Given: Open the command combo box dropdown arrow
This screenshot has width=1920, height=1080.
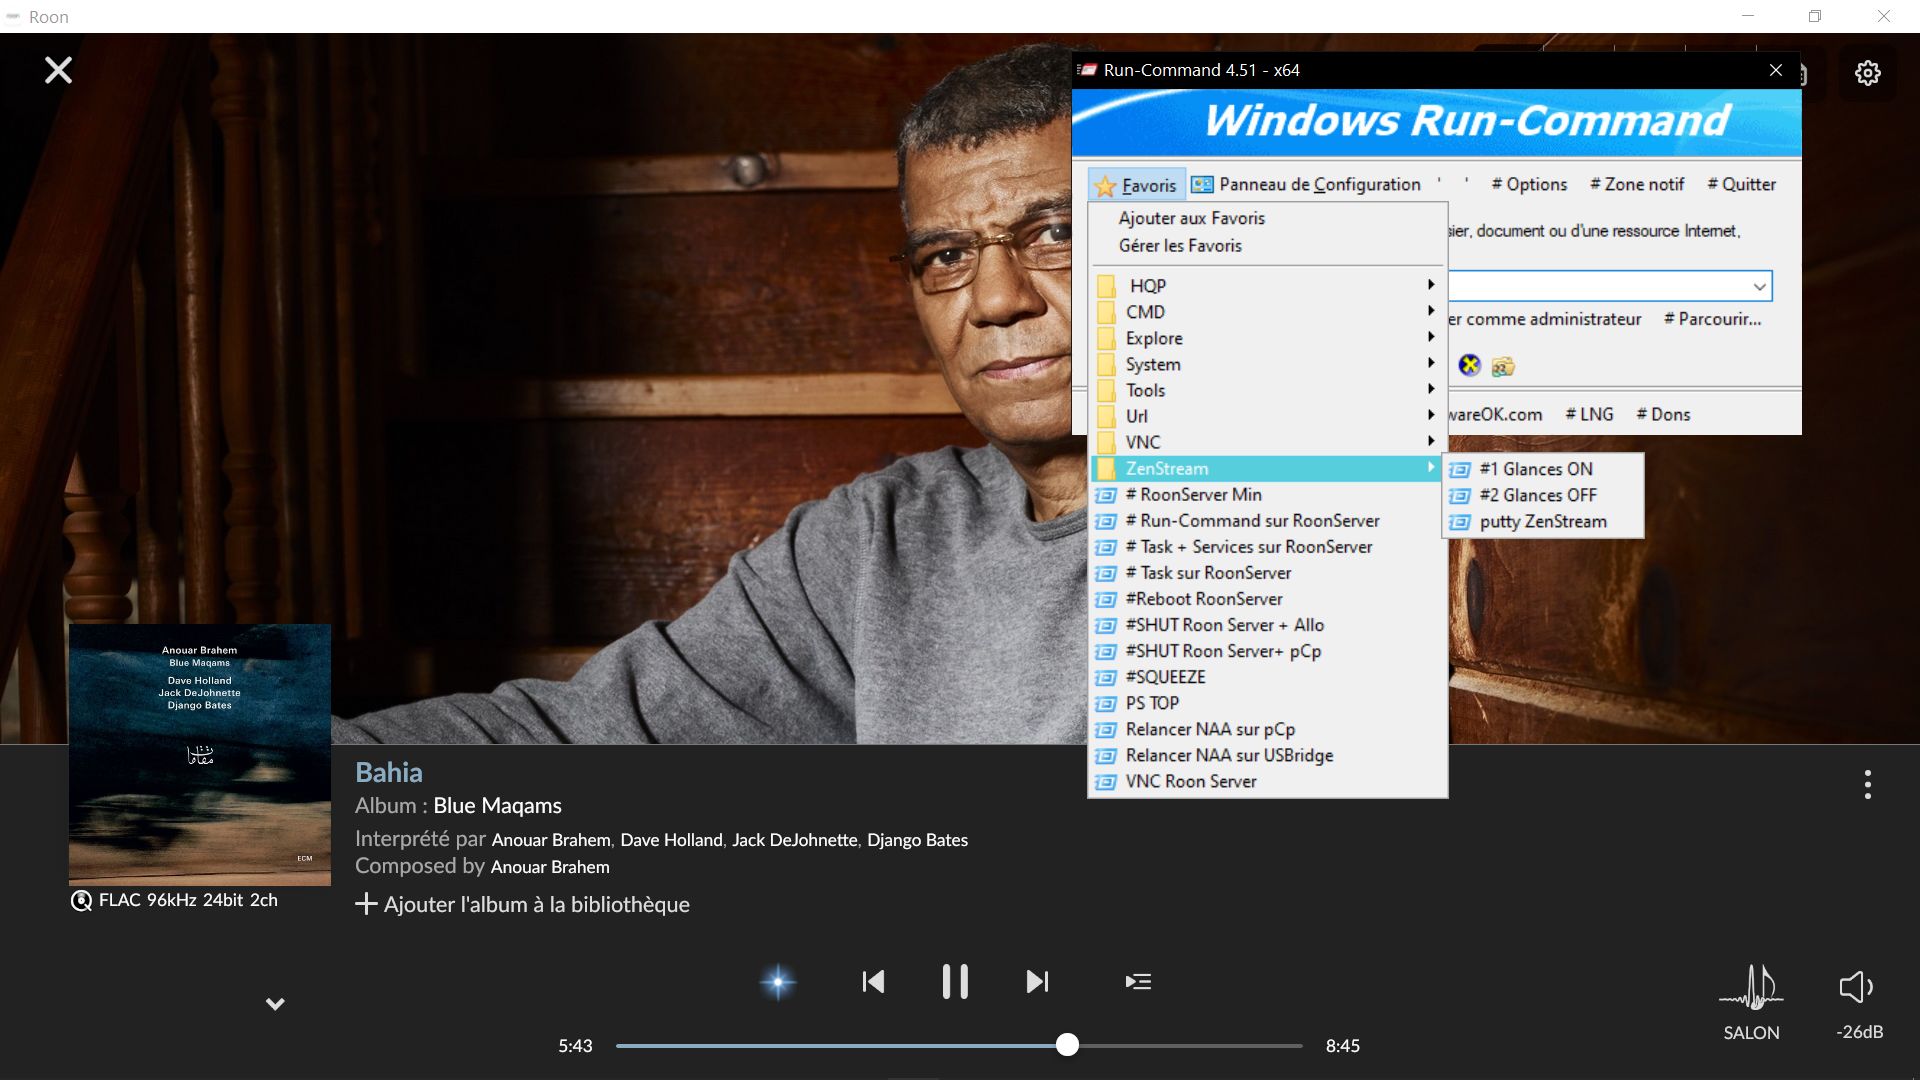Looking at the screenshot, I should 1758,287.
